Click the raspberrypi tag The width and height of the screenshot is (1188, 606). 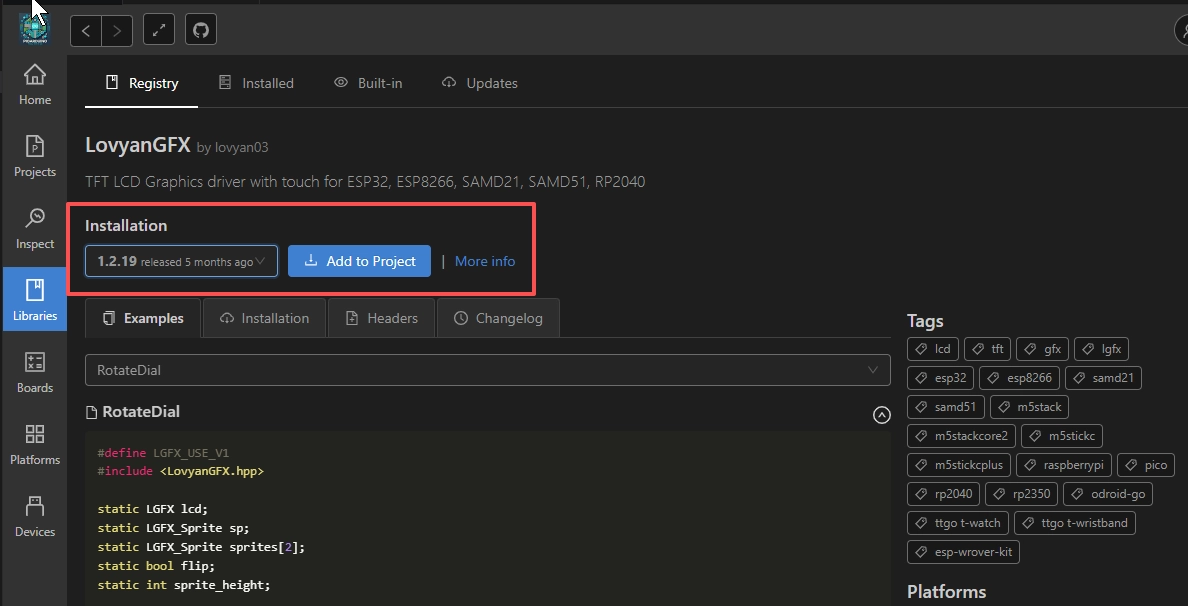[x=1065, y=465]
